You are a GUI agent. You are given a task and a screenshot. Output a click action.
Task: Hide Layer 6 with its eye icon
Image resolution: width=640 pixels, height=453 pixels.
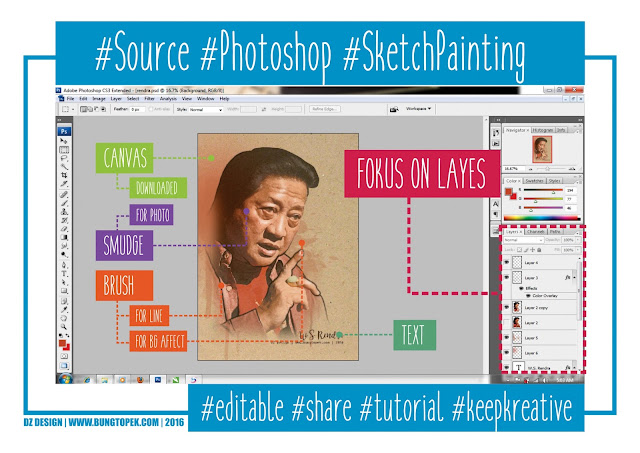click(x=507, y=353)
